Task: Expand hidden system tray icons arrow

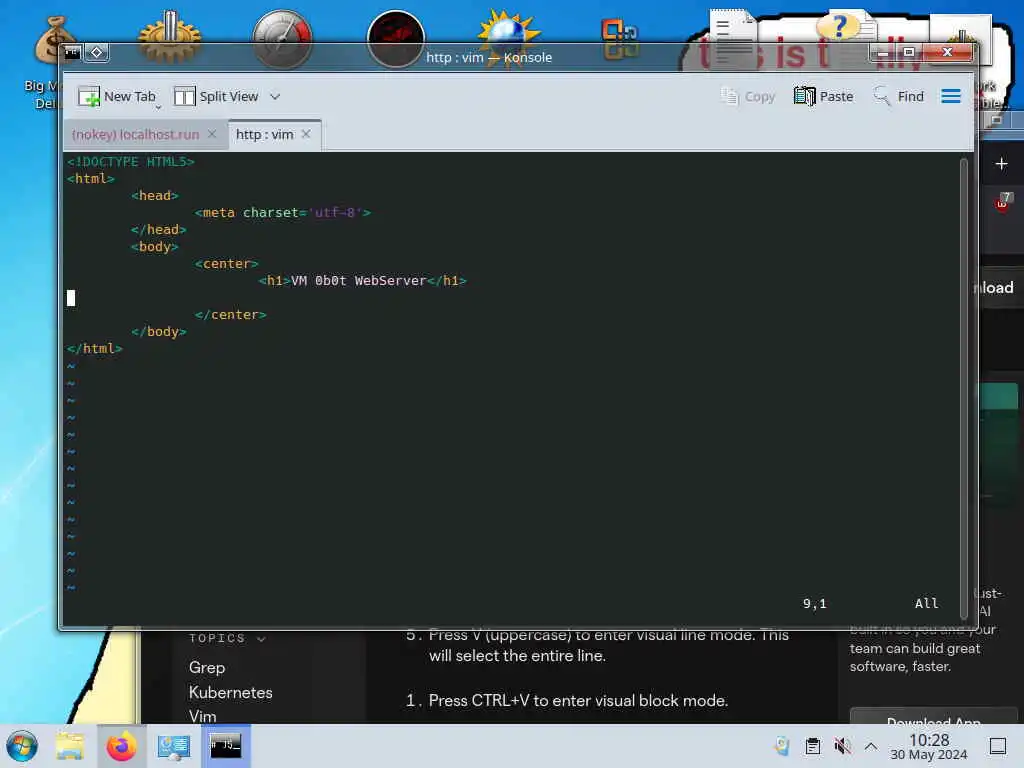Action: (x=871, y=746)
